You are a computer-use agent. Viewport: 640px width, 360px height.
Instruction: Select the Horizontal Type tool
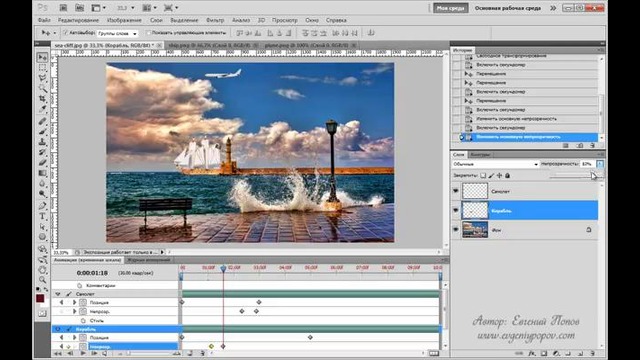coord(42,216)
